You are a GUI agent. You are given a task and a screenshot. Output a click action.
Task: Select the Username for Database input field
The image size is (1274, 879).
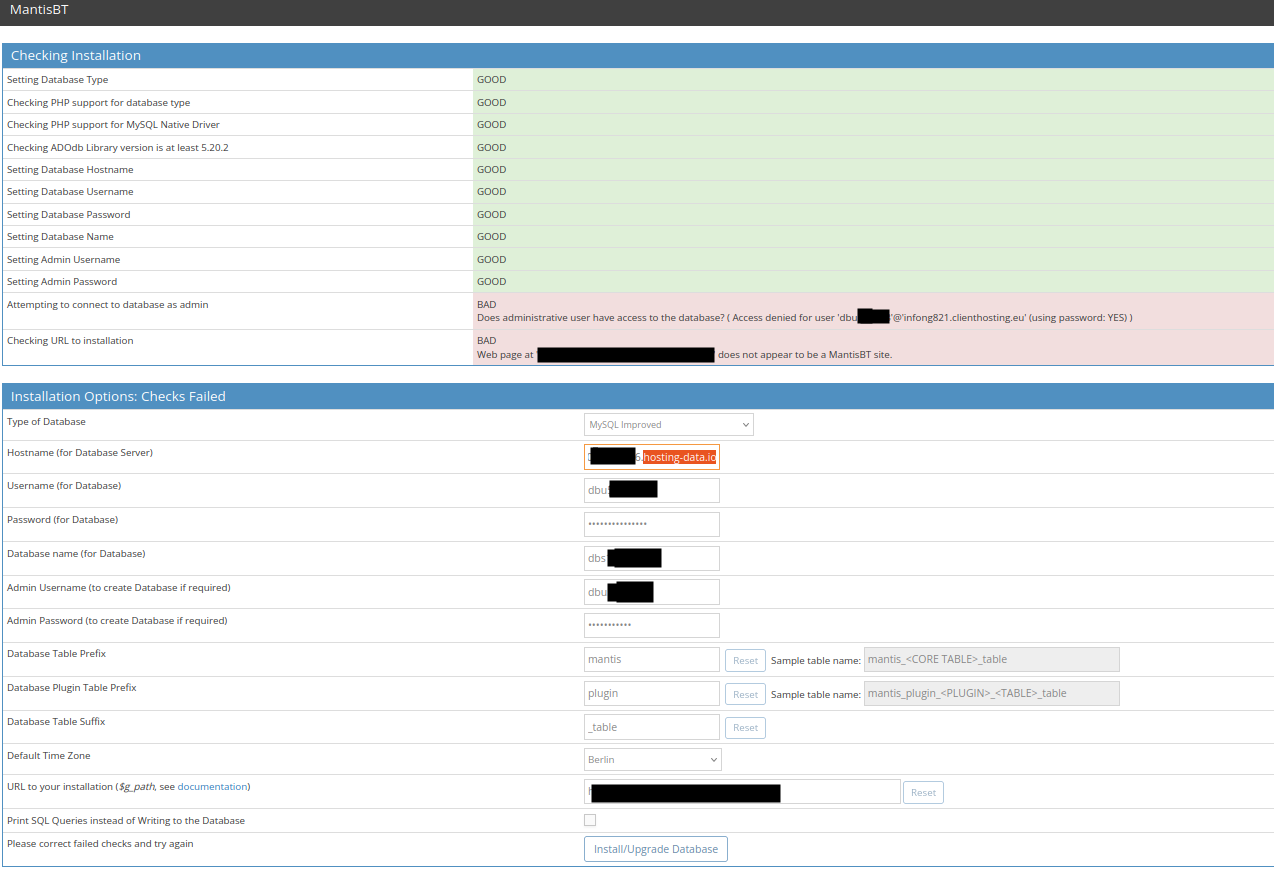651,490
